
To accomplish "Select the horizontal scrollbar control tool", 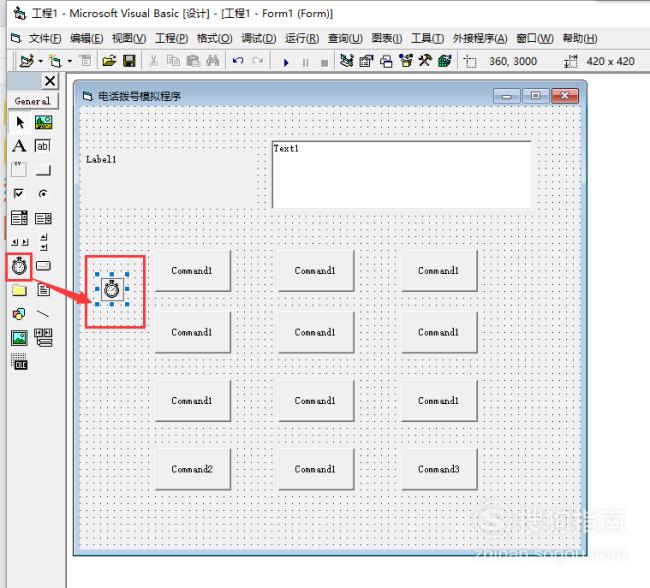I will [x=19, y=242].
